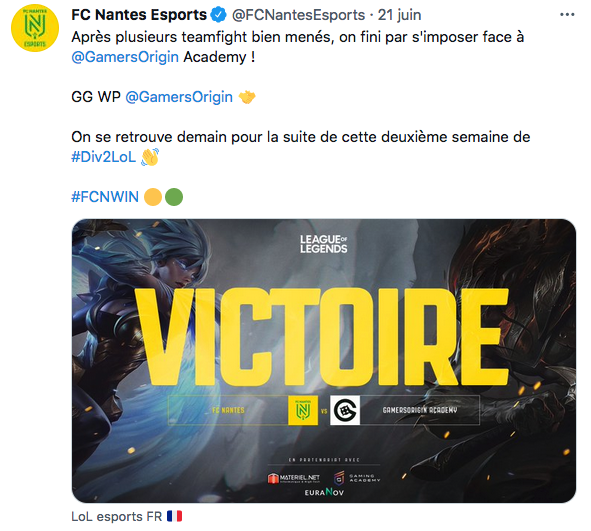Open the VICTOIRE image attachment

tap(324, 361)
